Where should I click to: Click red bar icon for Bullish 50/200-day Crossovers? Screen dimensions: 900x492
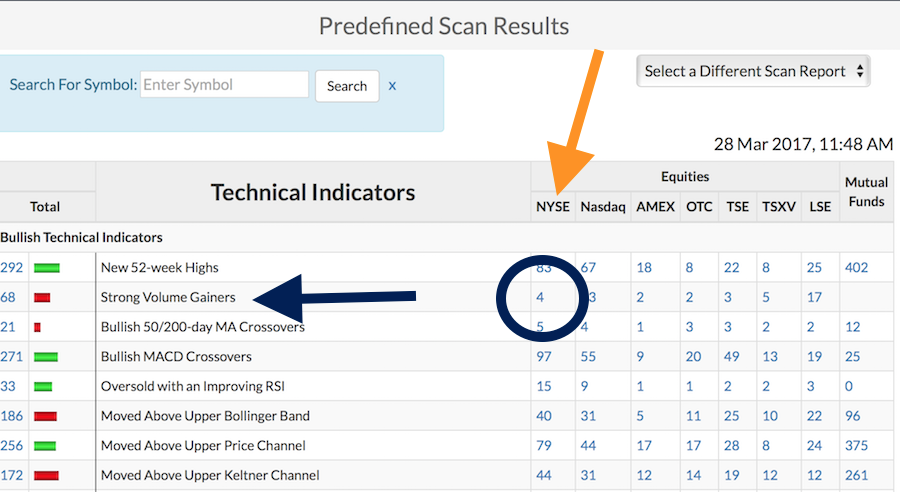[37, 327]
